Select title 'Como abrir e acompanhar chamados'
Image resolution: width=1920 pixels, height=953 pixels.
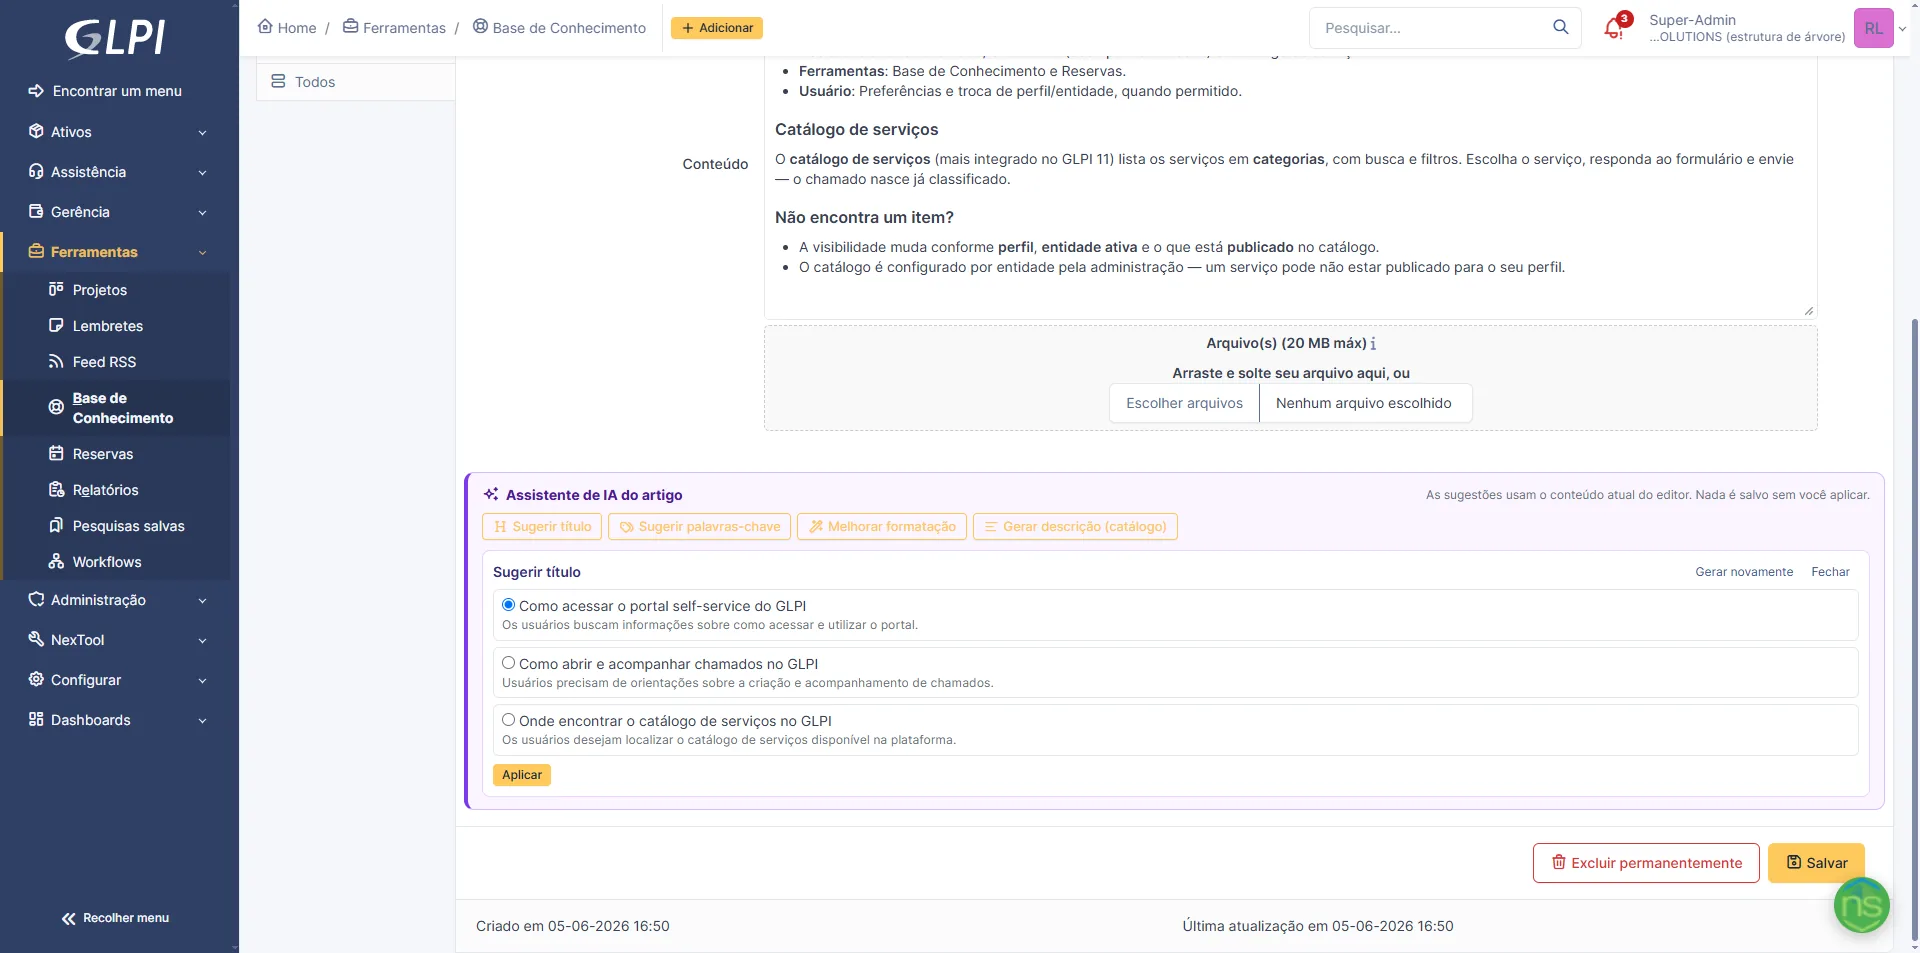tap(508, 663)
